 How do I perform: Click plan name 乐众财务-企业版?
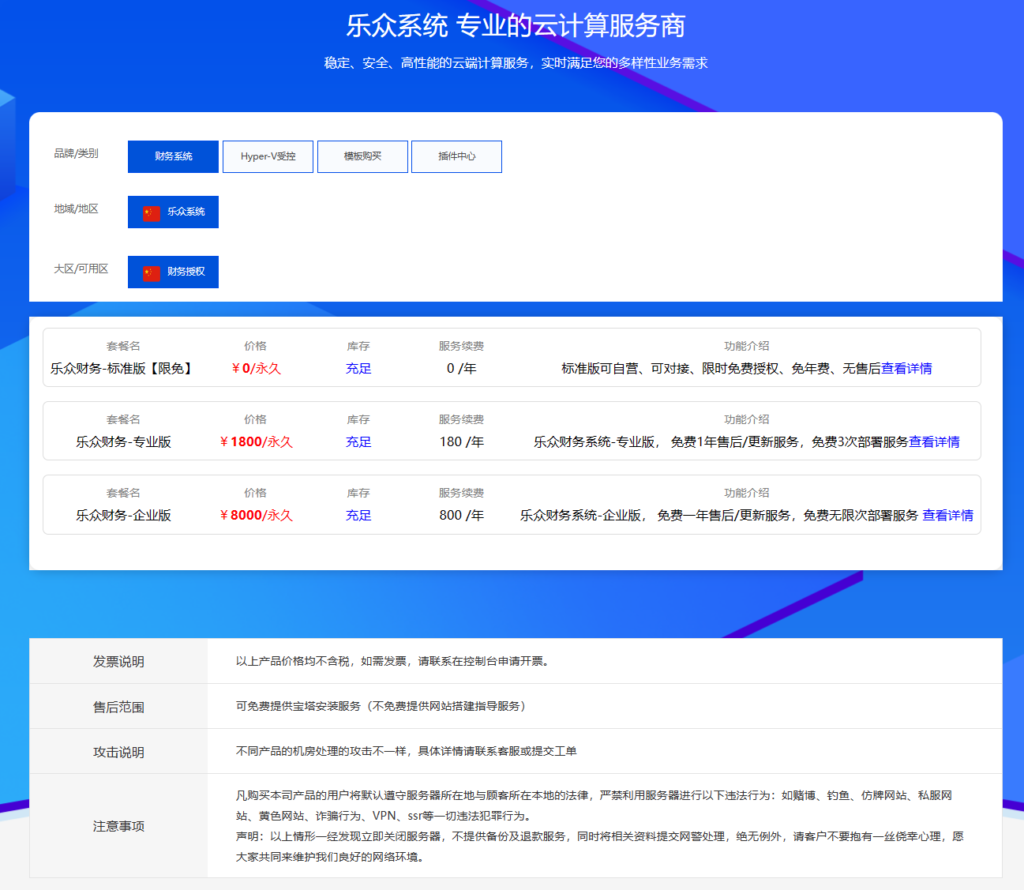(123, 515)
